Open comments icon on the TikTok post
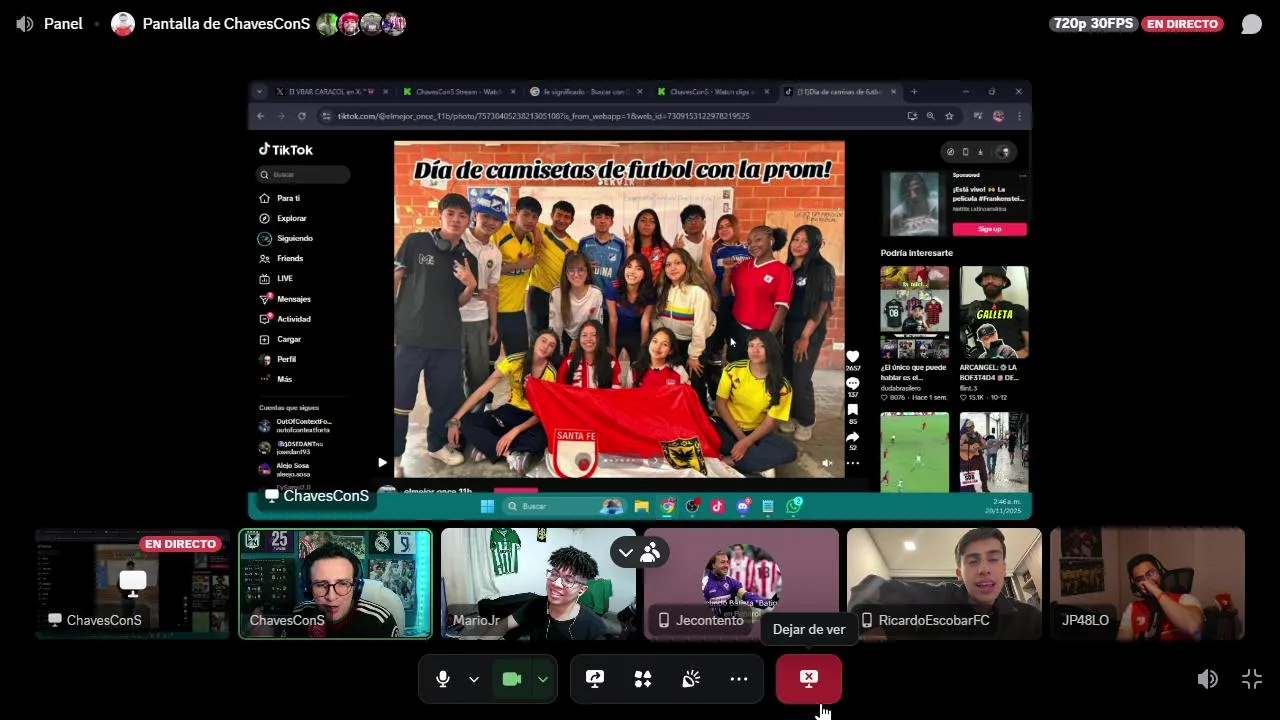 point(852,383)
